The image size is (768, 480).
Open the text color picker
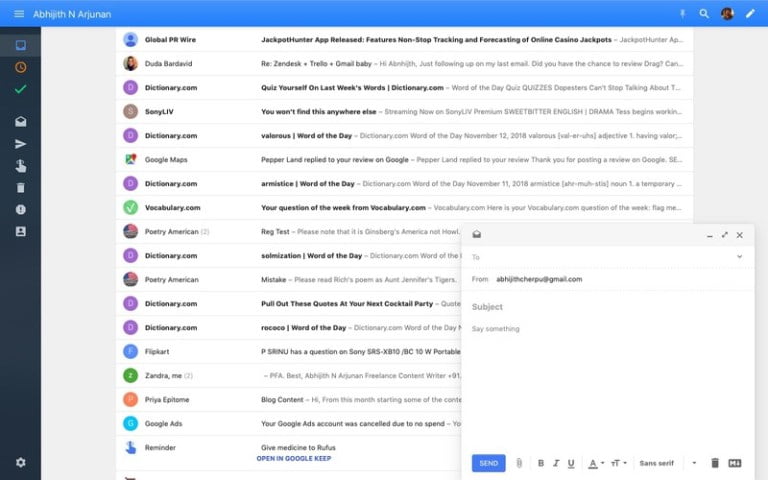point(595,463)
